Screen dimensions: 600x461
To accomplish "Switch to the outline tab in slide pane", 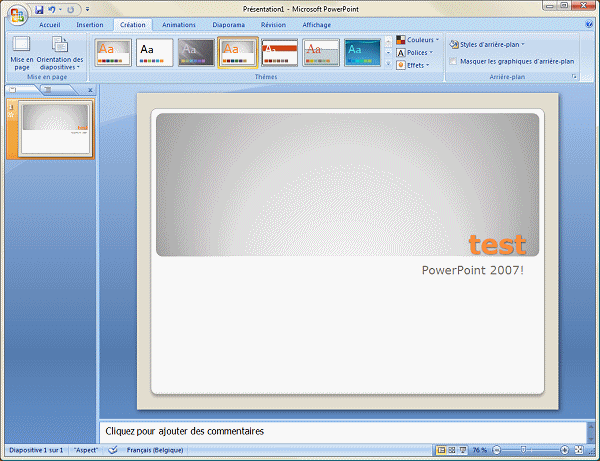I will coord(50,90).
